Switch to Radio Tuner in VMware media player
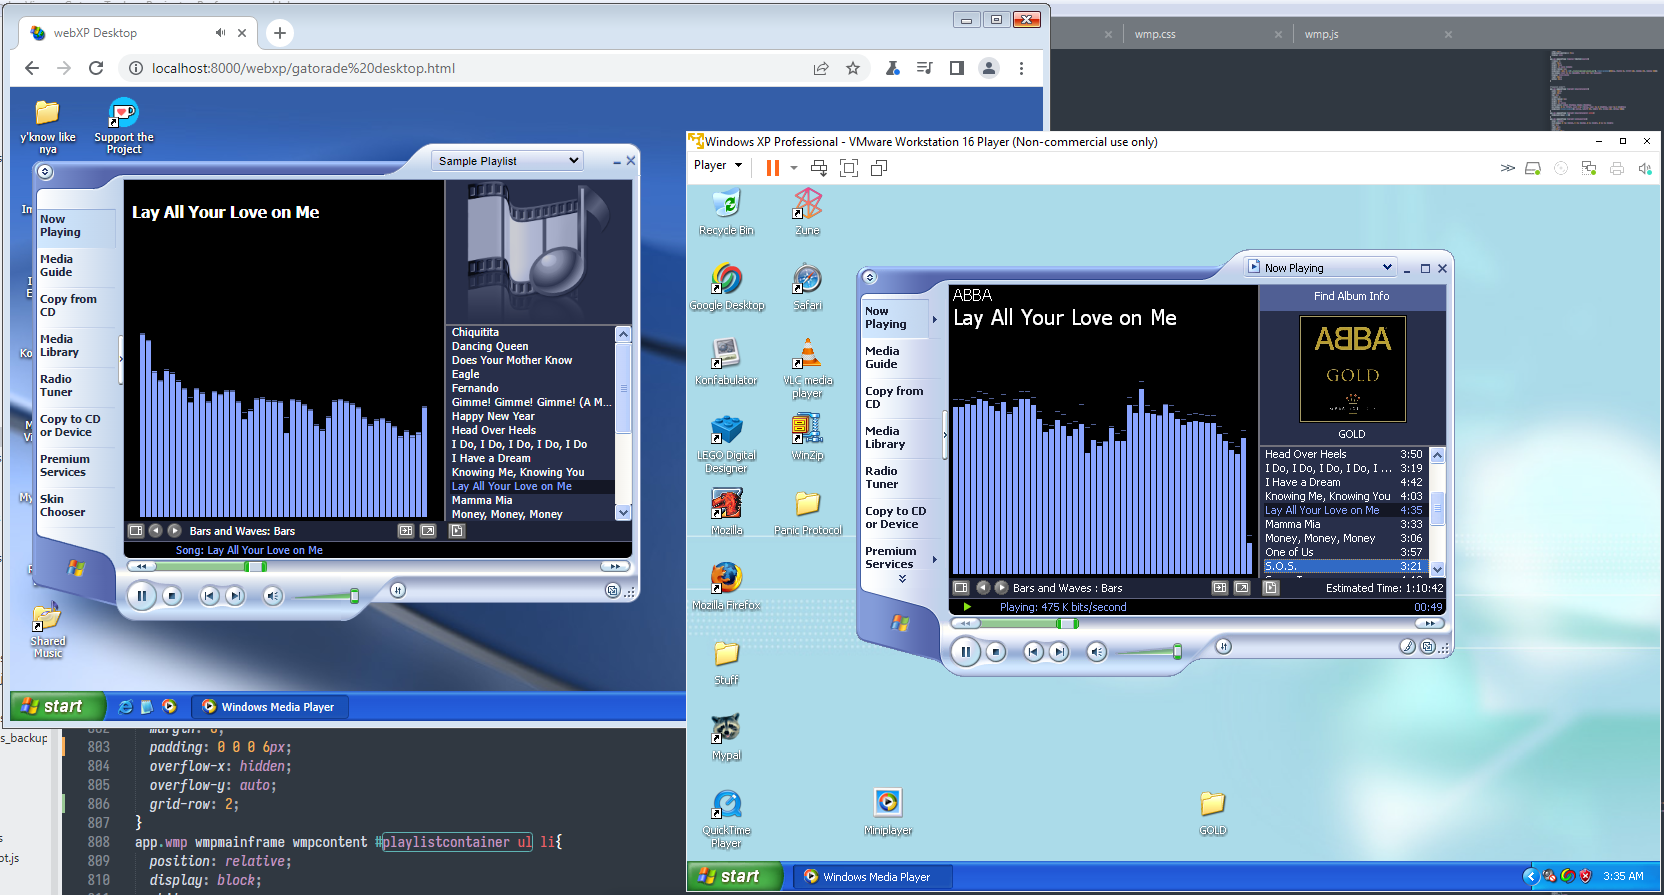Screen dimensions: 1664x895 pyautogui.click(x=881, y=478)
